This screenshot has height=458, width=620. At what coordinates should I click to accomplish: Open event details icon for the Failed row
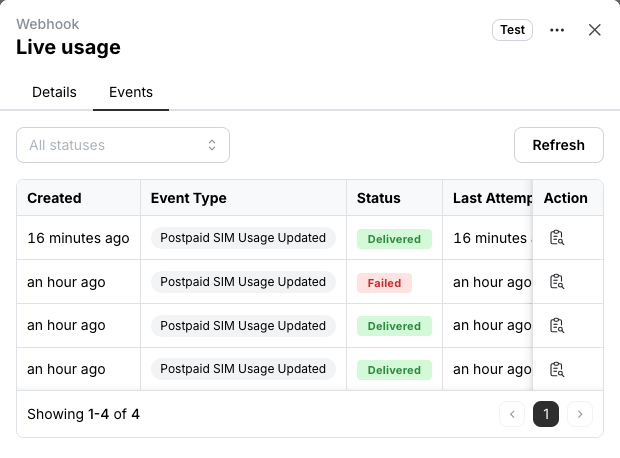[x=557, y=282]
